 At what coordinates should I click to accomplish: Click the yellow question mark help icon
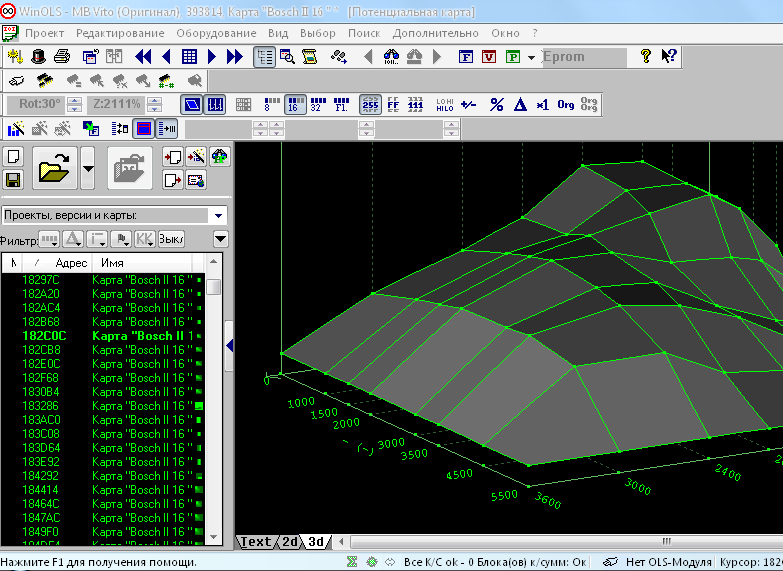pos(646,56)
